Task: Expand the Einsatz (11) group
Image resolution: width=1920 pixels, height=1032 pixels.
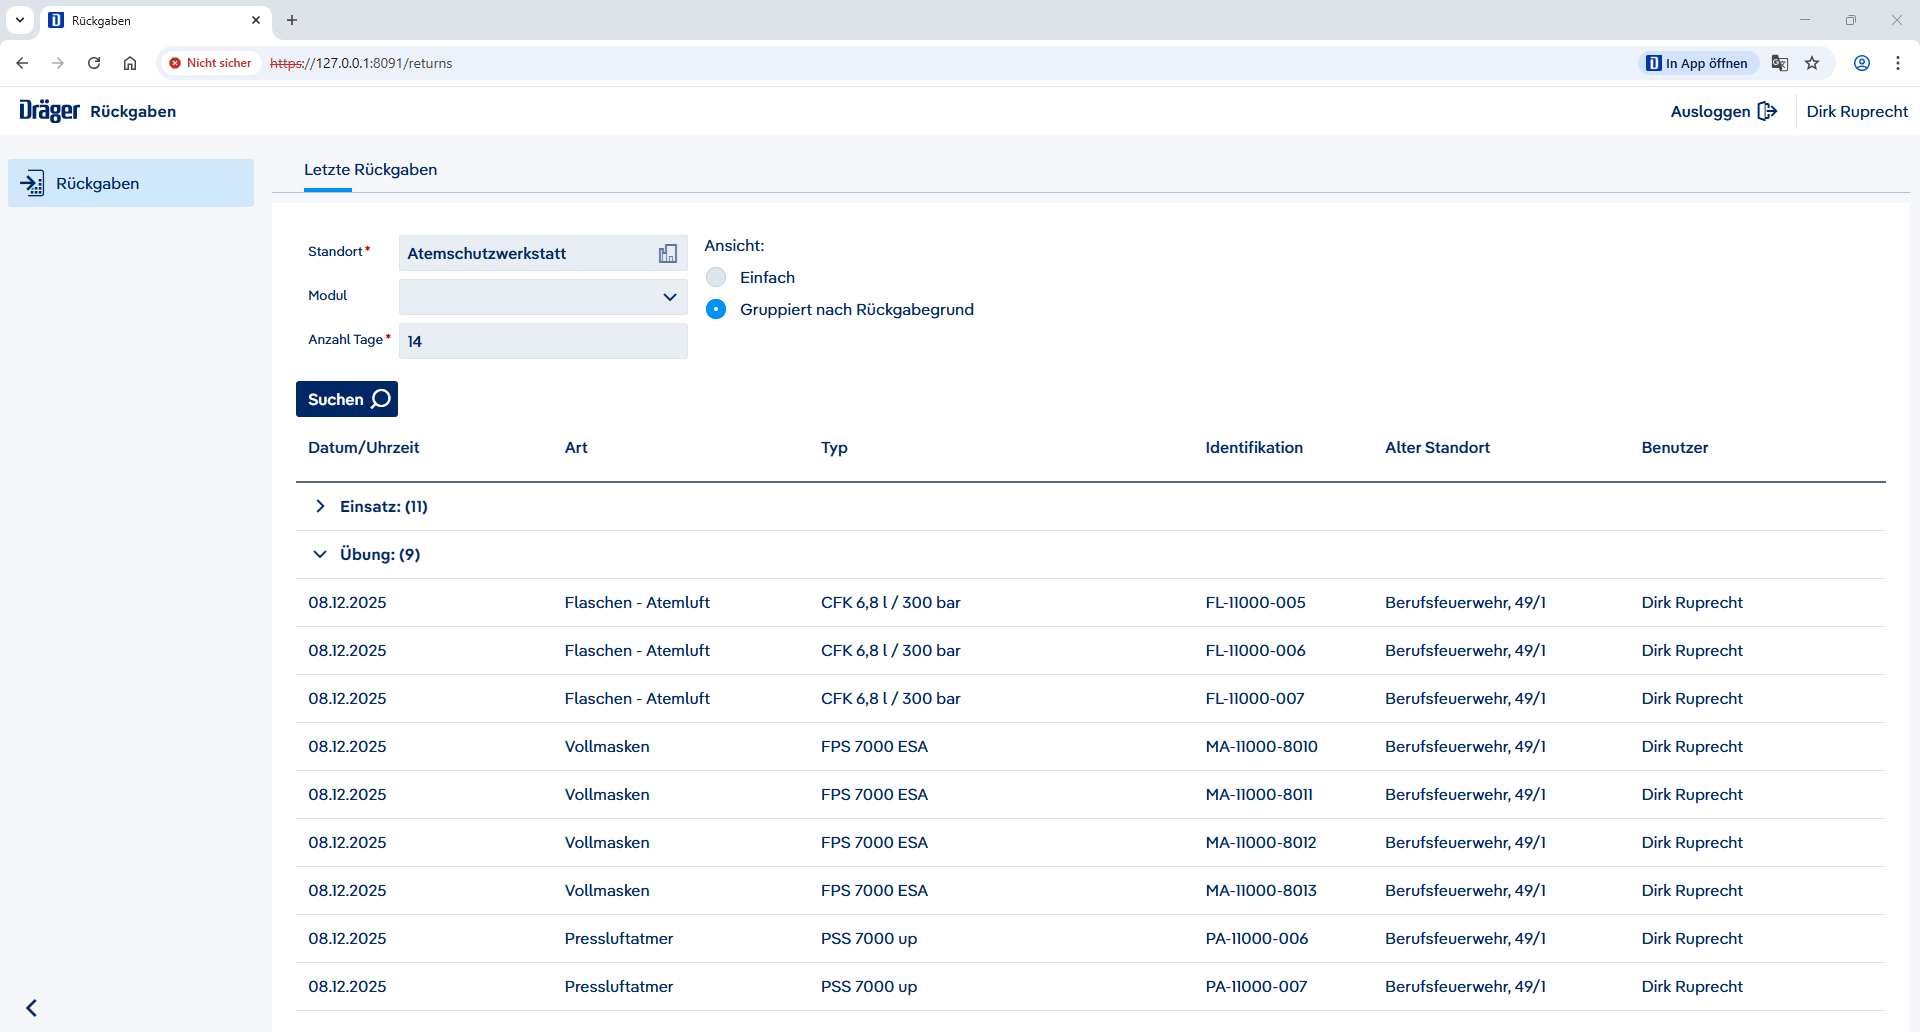Action: click(320, 507)
